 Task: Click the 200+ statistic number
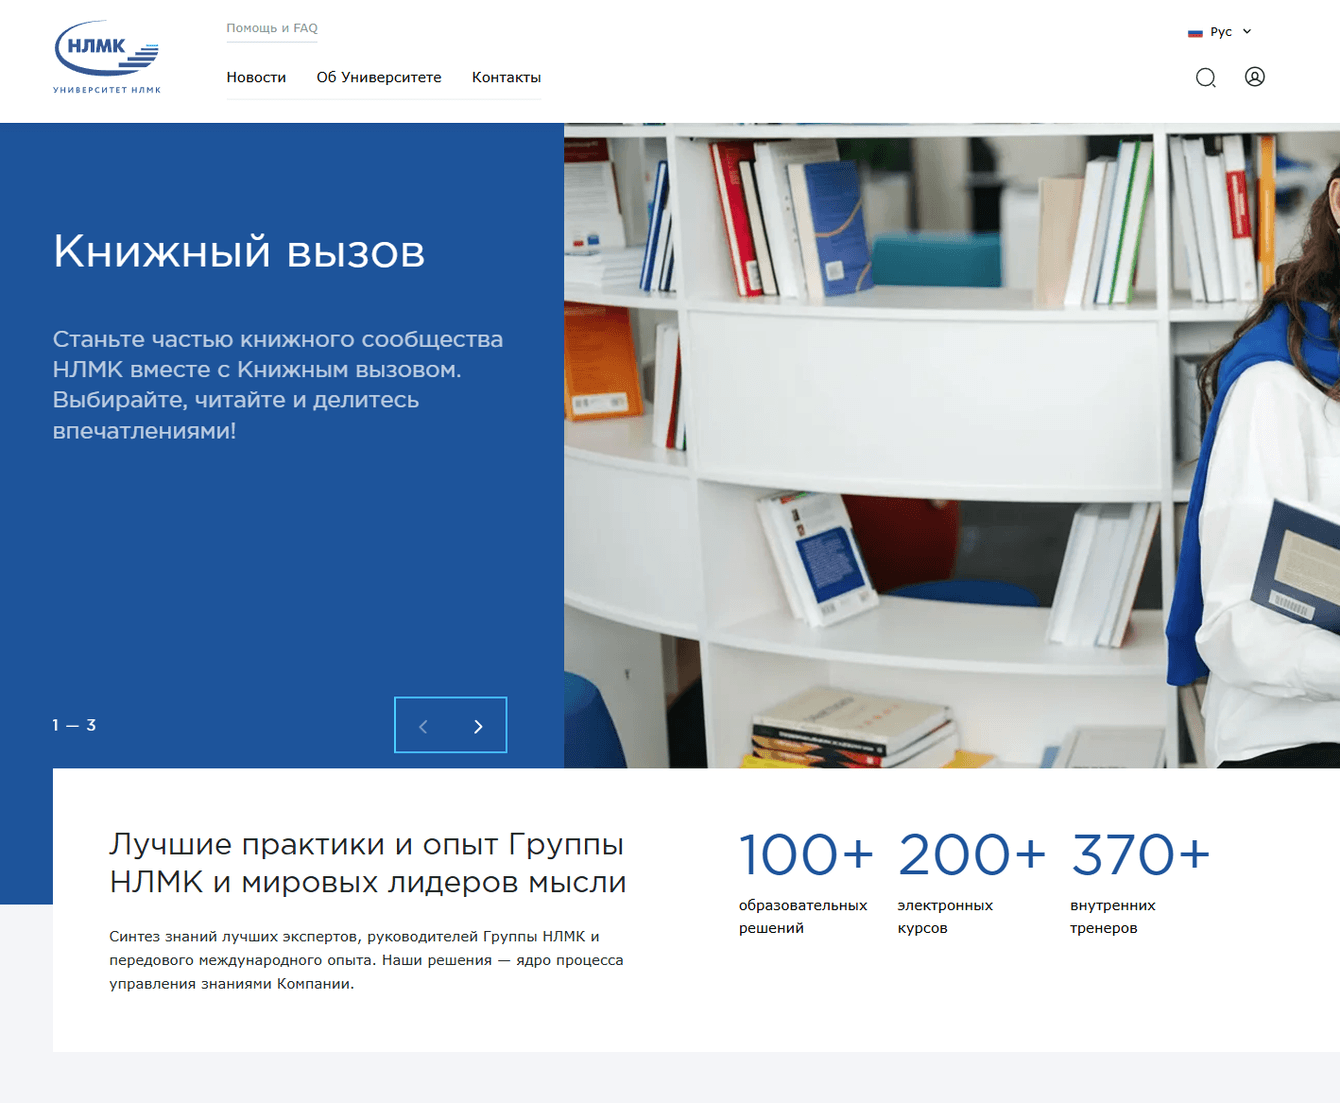971,854
